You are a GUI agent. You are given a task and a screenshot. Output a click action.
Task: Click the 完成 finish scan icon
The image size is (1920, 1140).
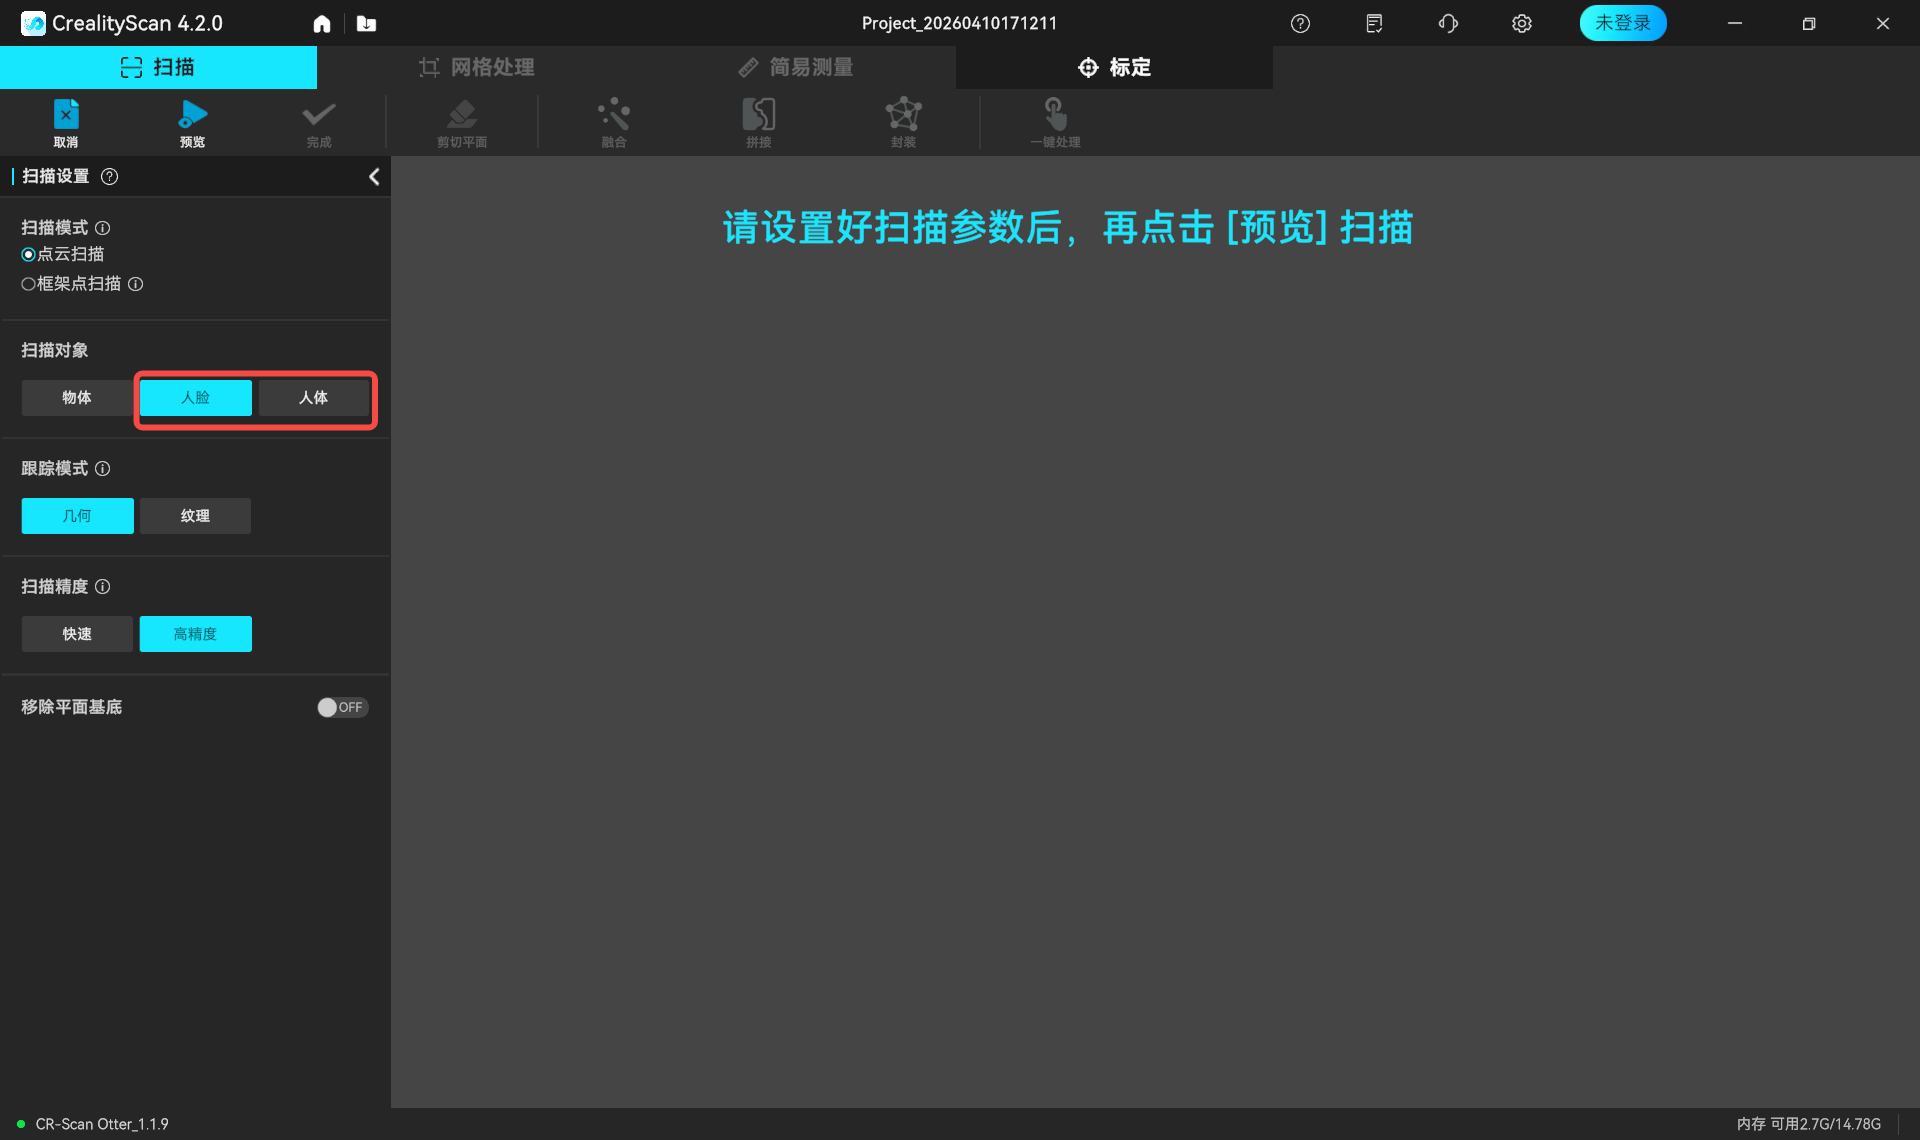(318, 120)
